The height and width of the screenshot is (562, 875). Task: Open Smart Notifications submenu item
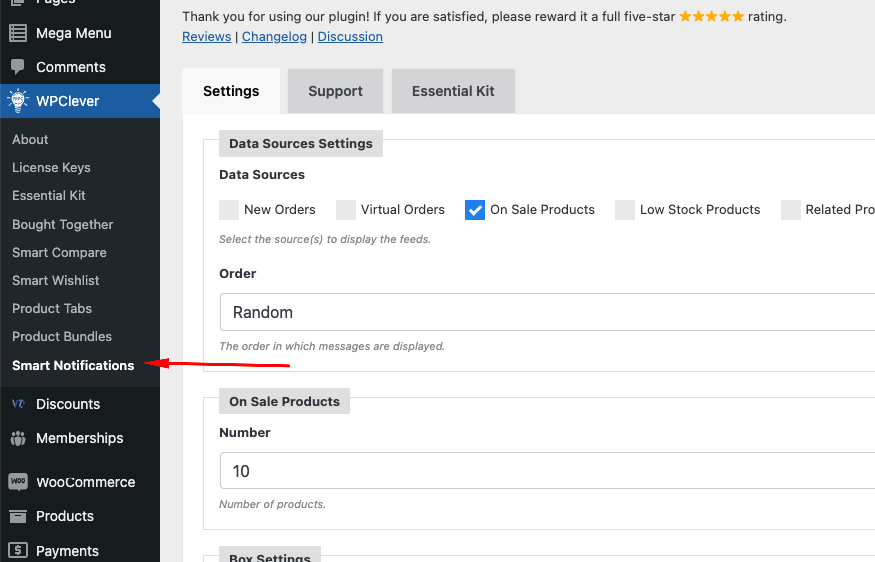click(73, 366)
